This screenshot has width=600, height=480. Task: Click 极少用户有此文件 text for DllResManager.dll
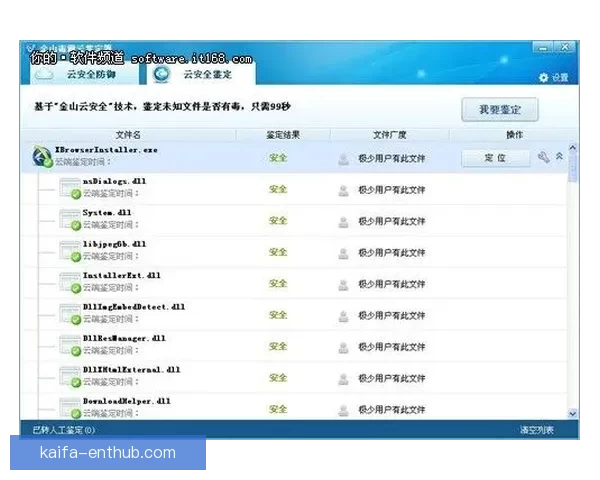coord(391,347)
